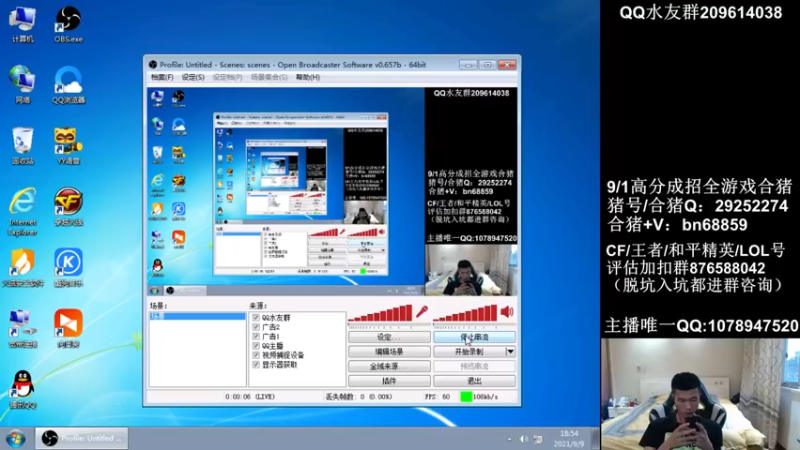Select the 网络 desktop icon
The width and height of the screenshot is (800, 450).
tap(22, 85)
